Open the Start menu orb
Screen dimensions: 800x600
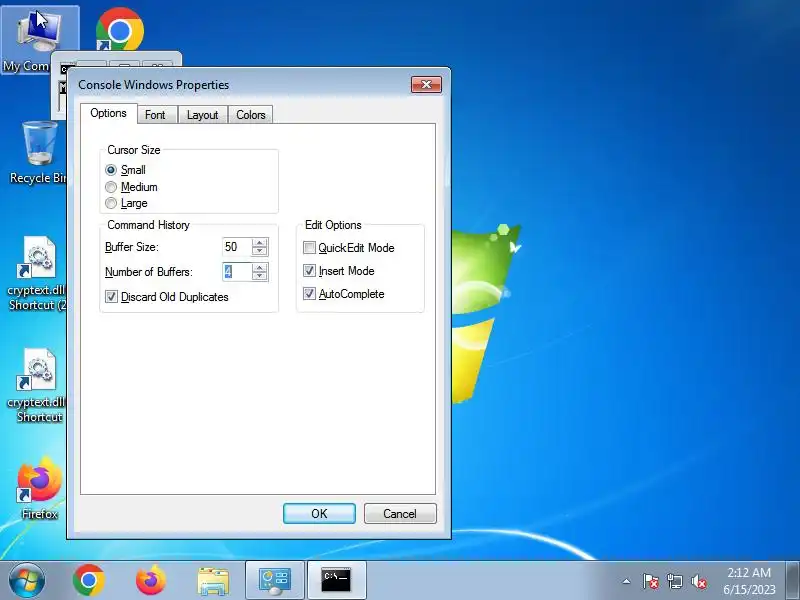(27, 580)
